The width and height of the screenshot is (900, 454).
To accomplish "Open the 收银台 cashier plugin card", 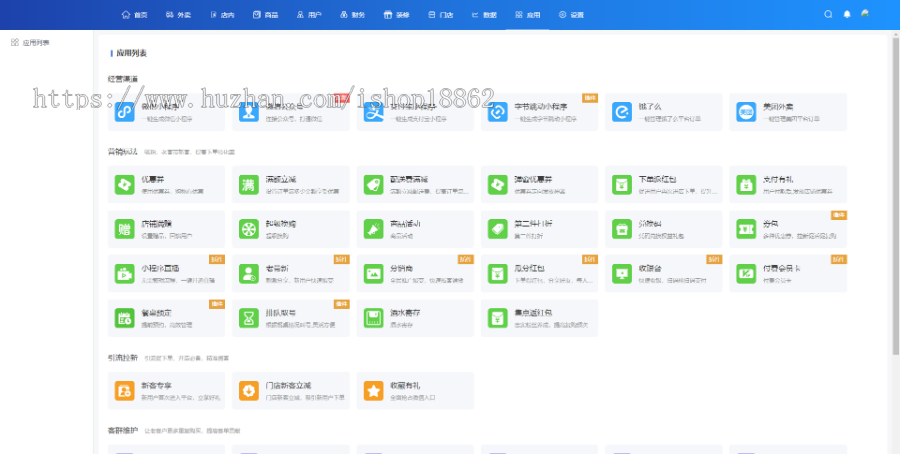I will tap(664, 274).
